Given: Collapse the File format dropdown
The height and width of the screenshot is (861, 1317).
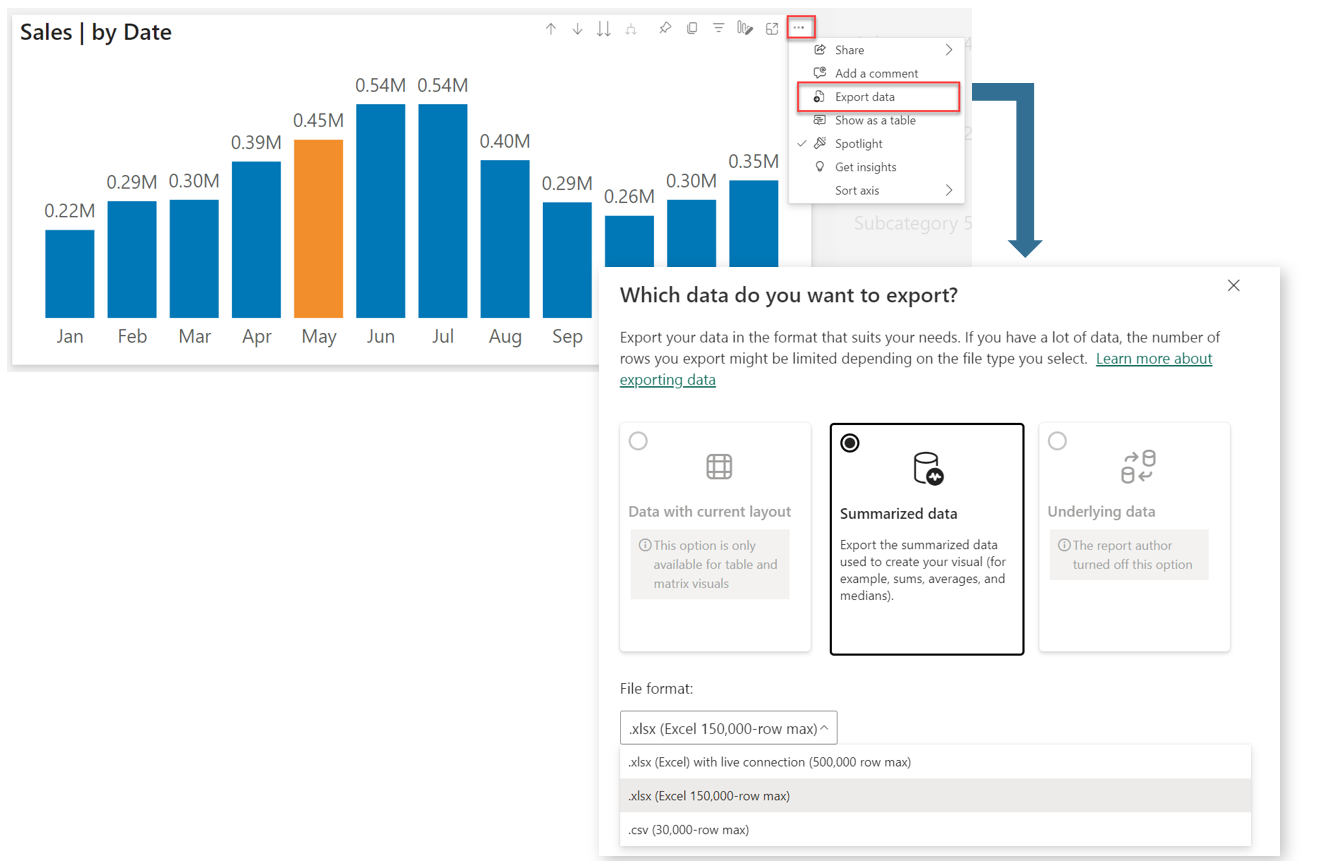Looking at the screenshot, I should click(x=728, y=728).
